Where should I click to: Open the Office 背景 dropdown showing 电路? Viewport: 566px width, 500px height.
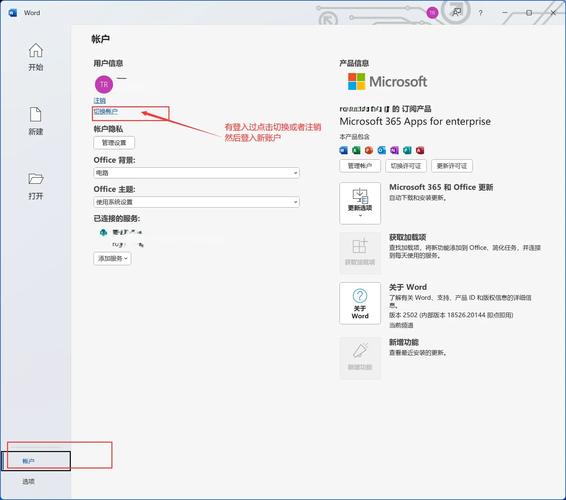196,173
